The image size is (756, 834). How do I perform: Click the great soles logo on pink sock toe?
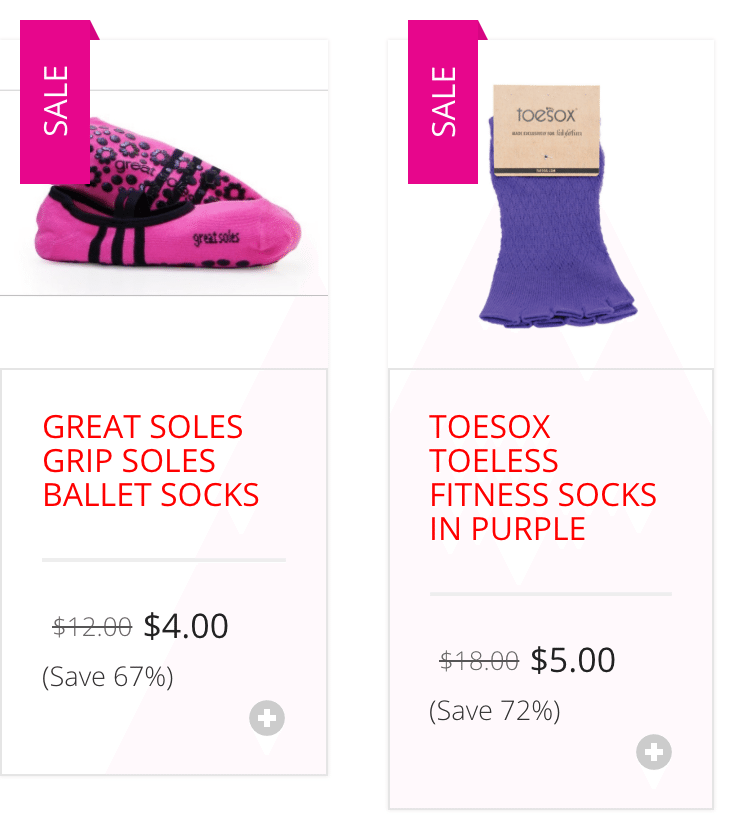pos(216,238)
